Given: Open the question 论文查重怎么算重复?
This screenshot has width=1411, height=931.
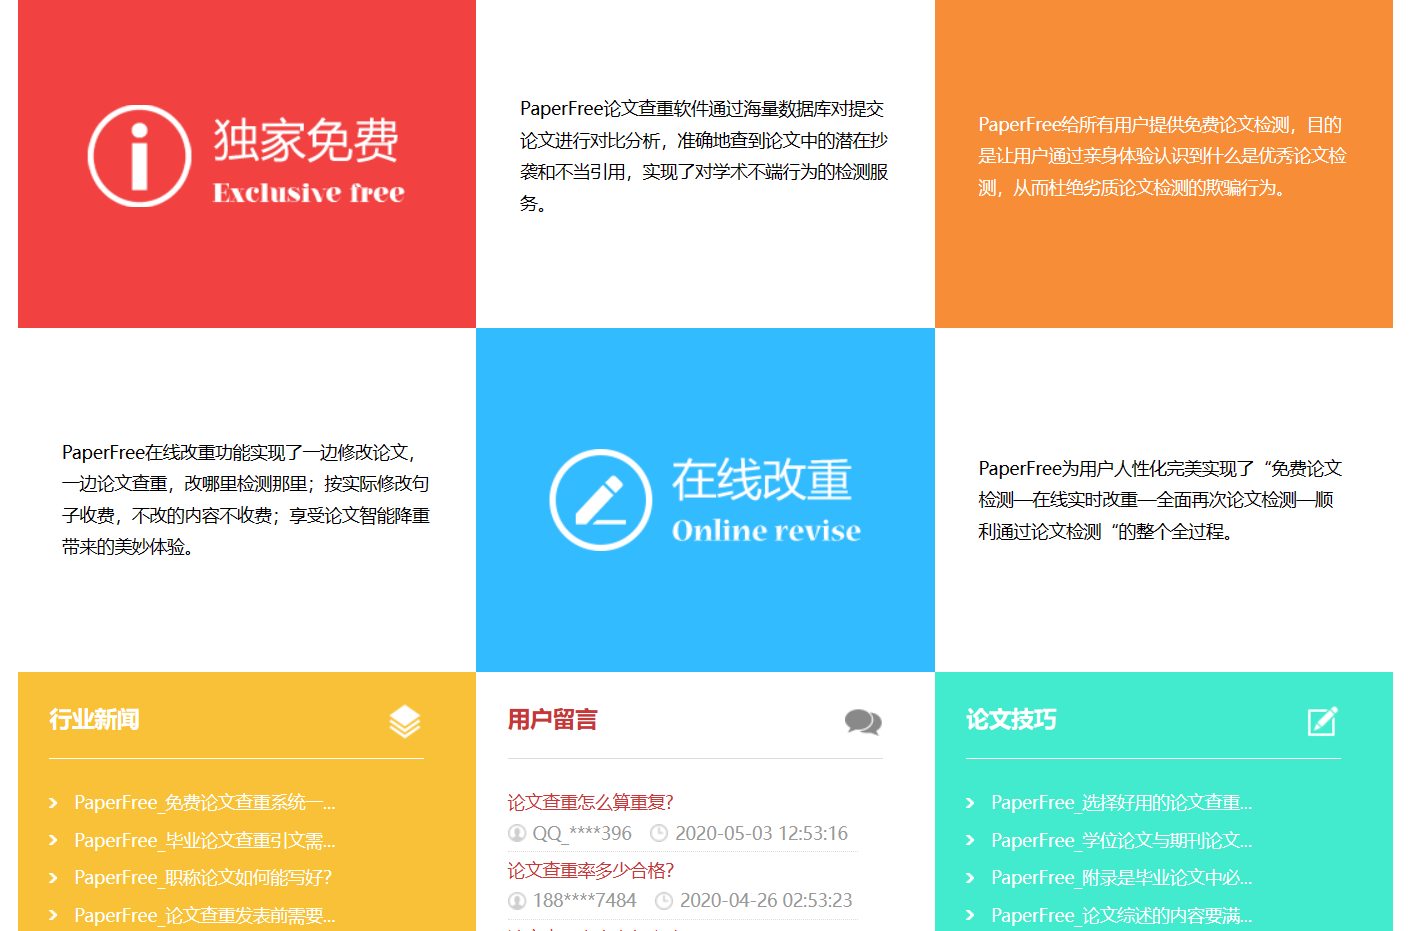Looking at the screenshot, I should 590,803.
